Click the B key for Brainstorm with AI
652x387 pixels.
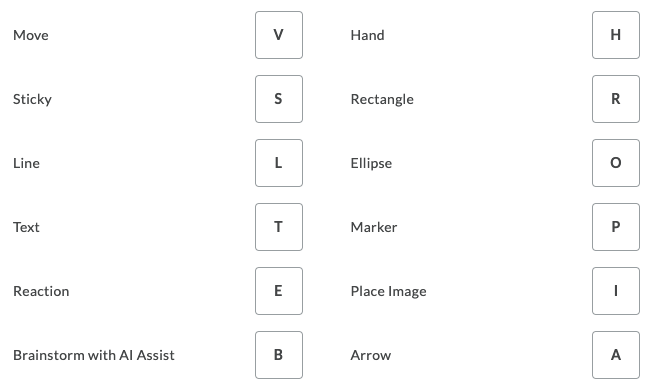279,355
